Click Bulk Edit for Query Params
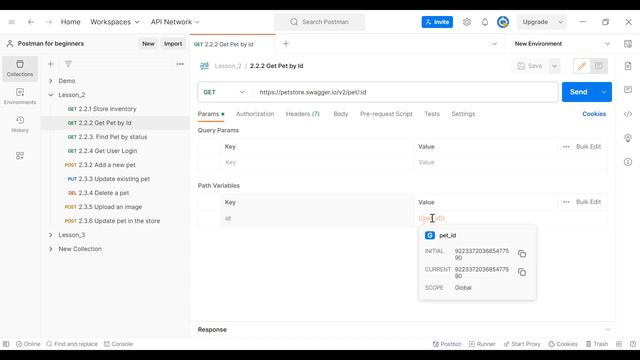 (589, 147)
